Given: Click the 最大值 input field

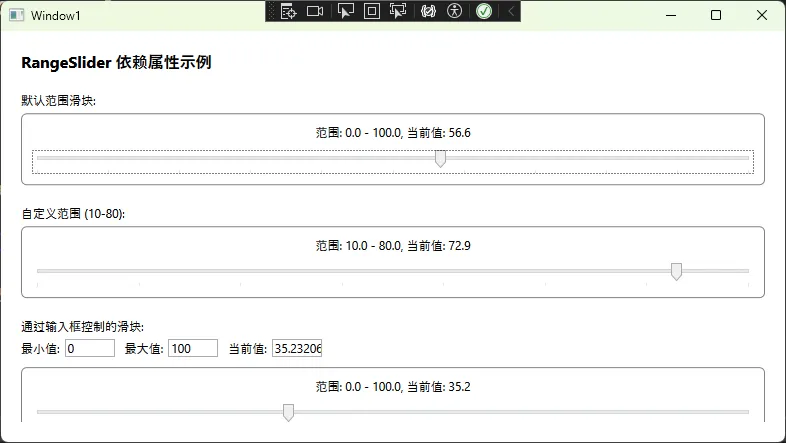Looking at the screenshot, I should tap(193, 348).
